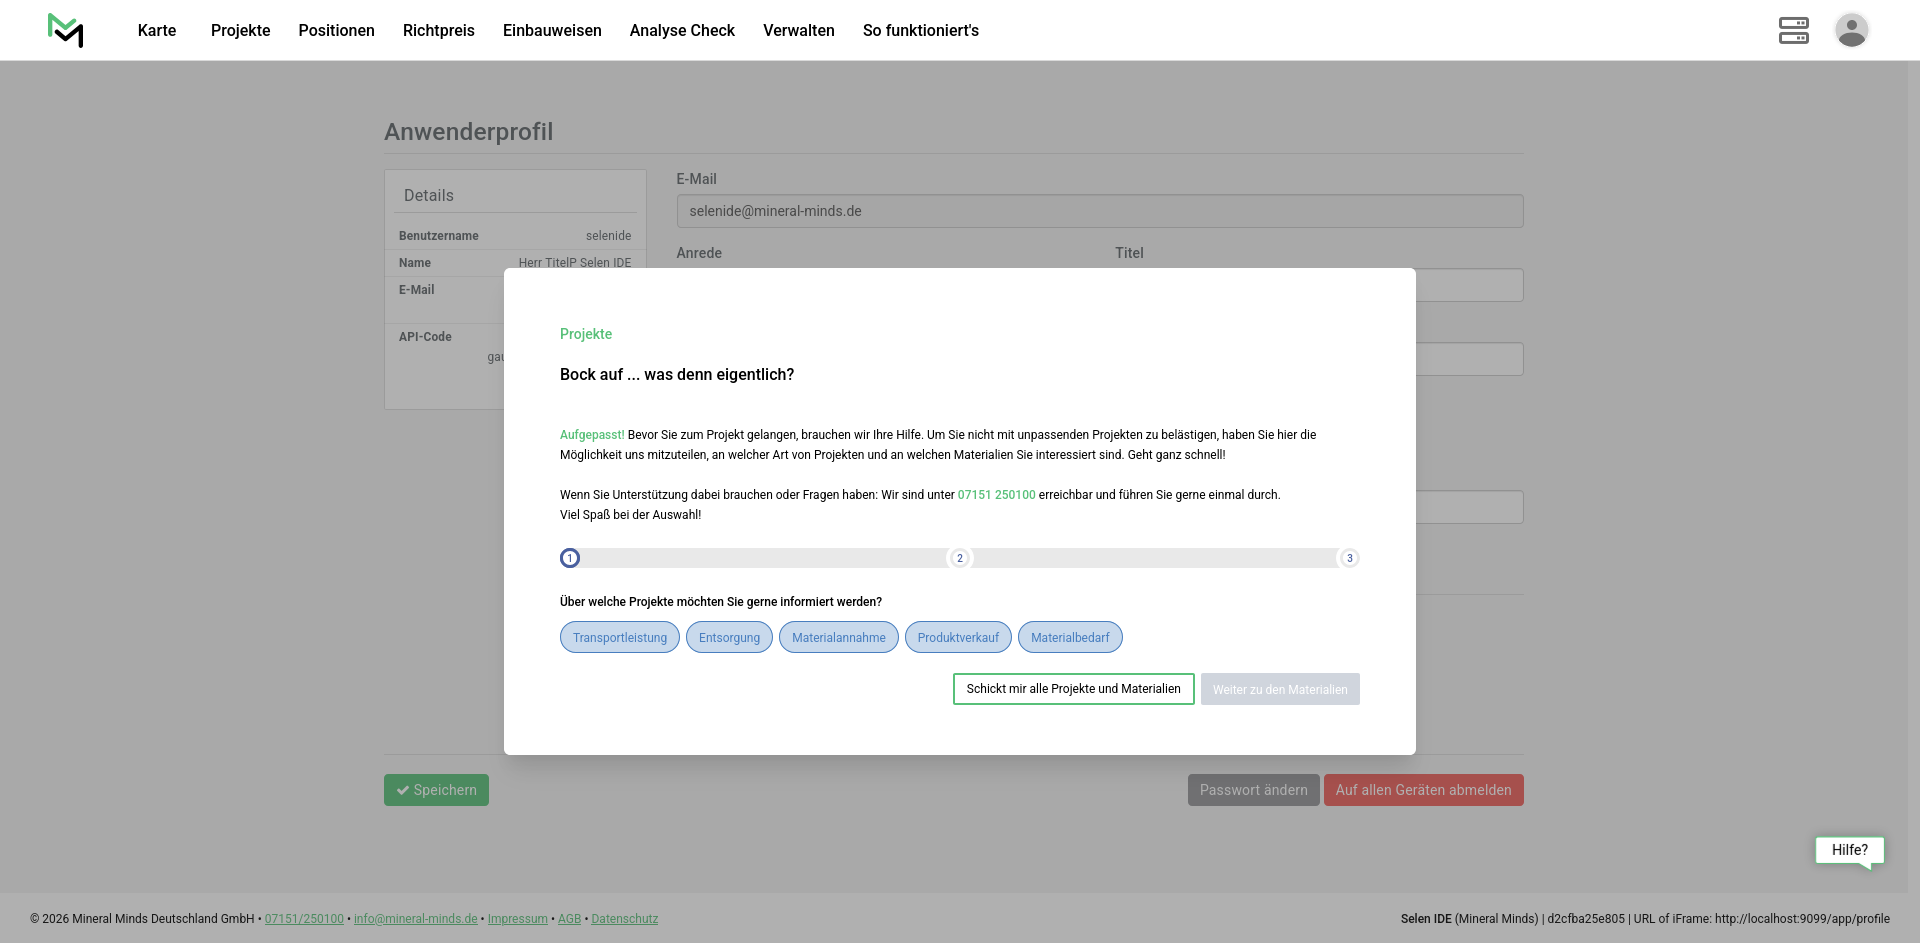The width and height of the screenshot is (1920, 943).
Task: Click the E-Mail input field
Action: click(1099, 211)
